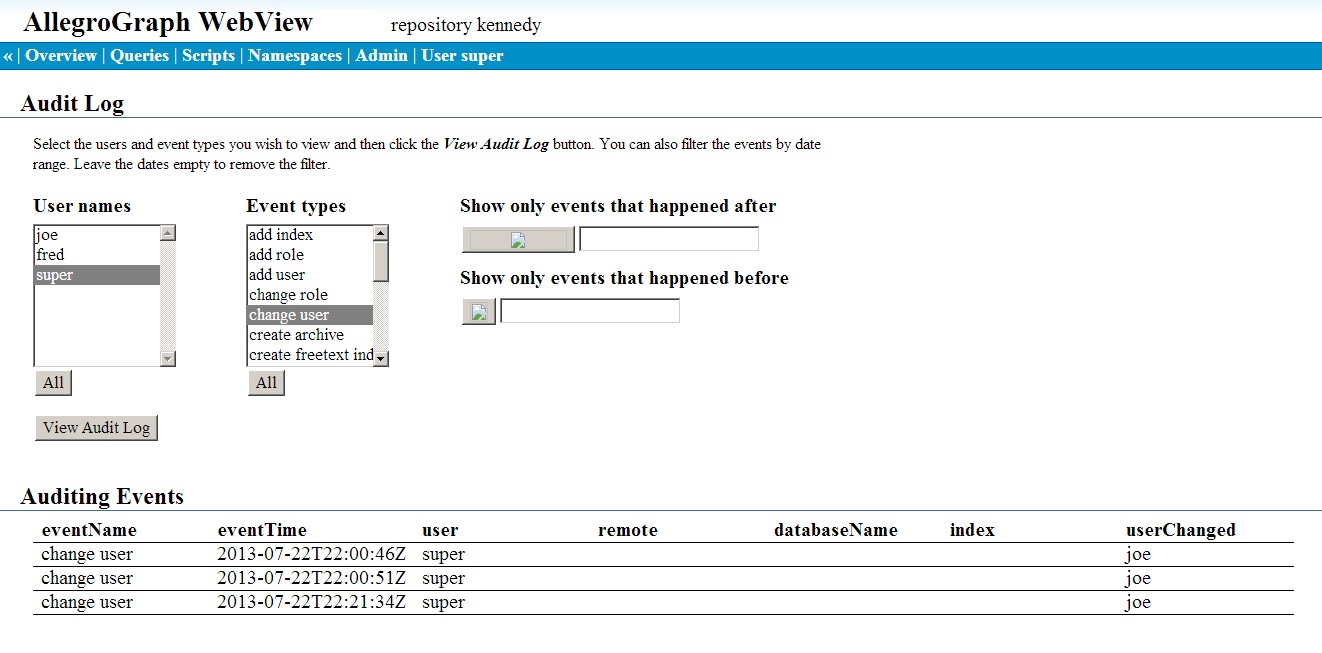Open the date picker for events before
Screen dimensions: 1322x653
[477, 311]
